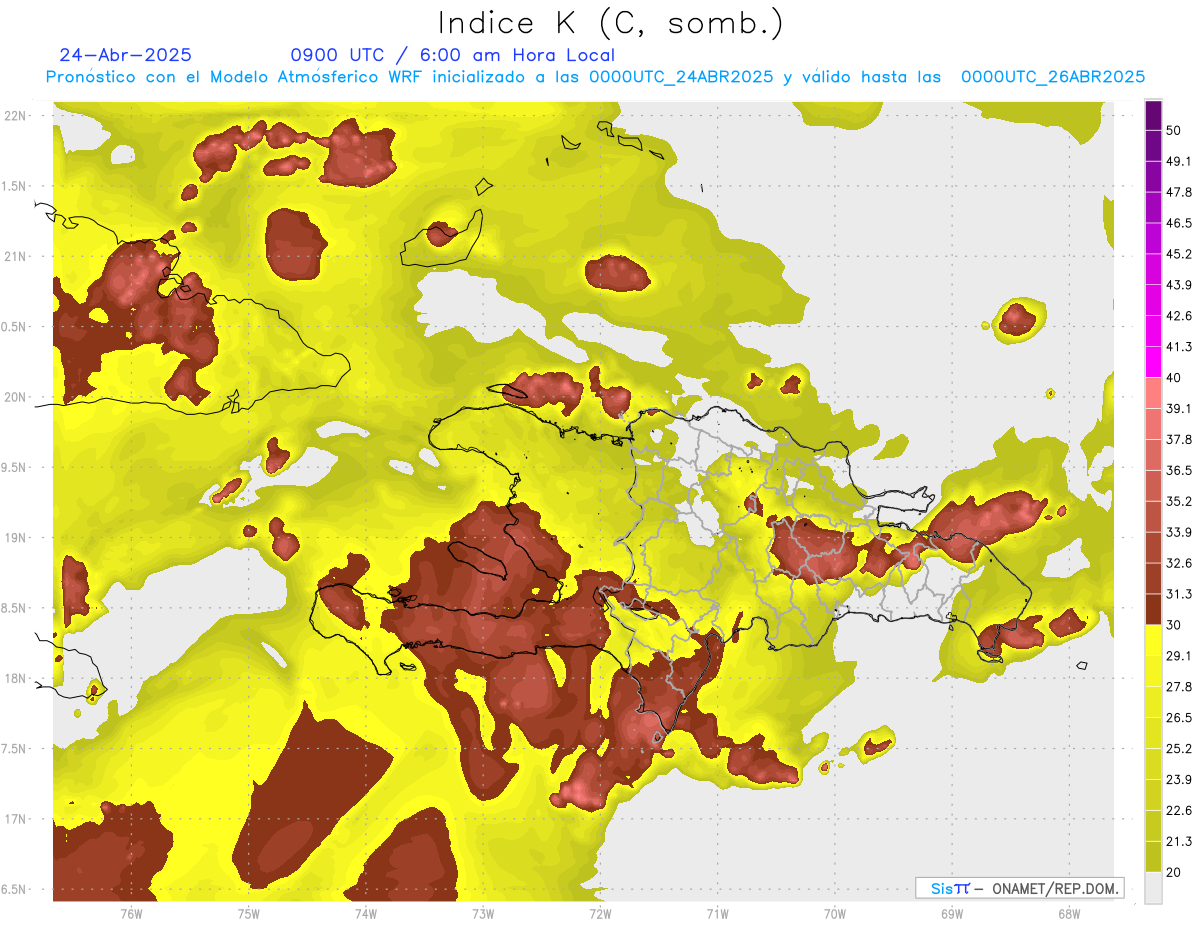Image resolution: width=1200 pixels, height=927 pixels.
Task: Click the colorbar value "30"
Action: coord(1175,625)
